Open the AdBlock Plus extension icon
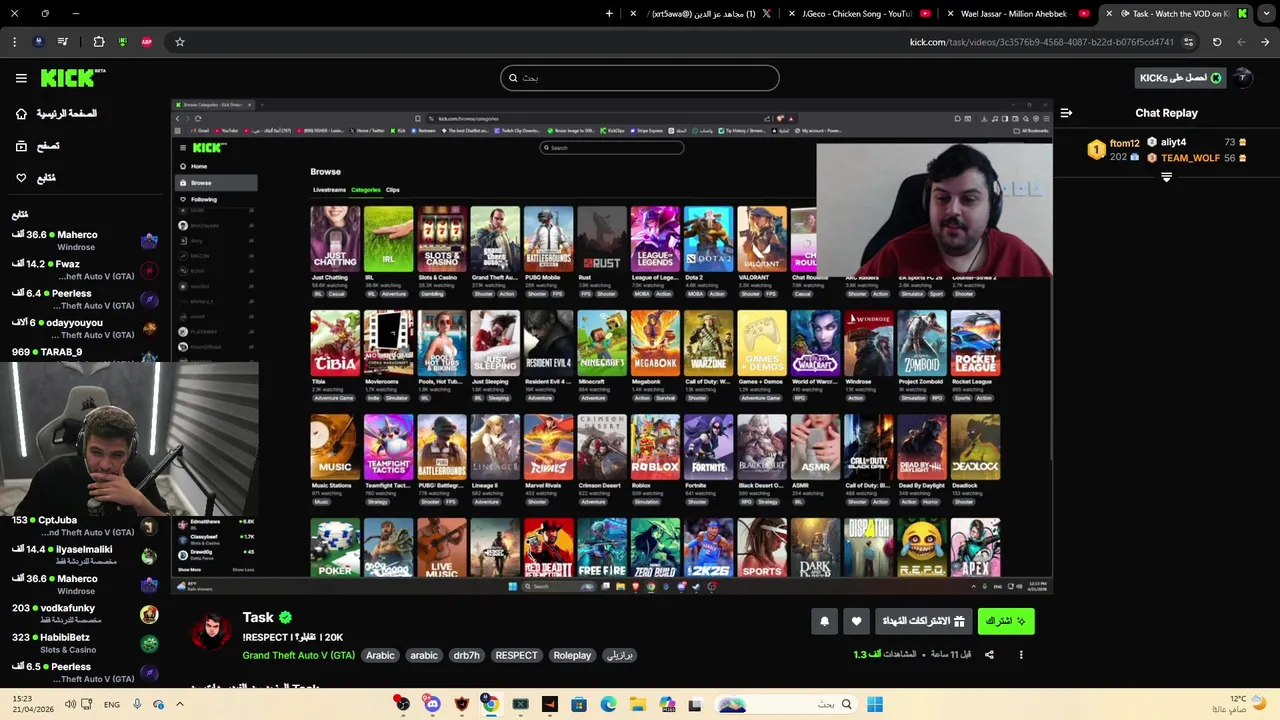This screenshot has width=1280, height=720. [147, 42]
